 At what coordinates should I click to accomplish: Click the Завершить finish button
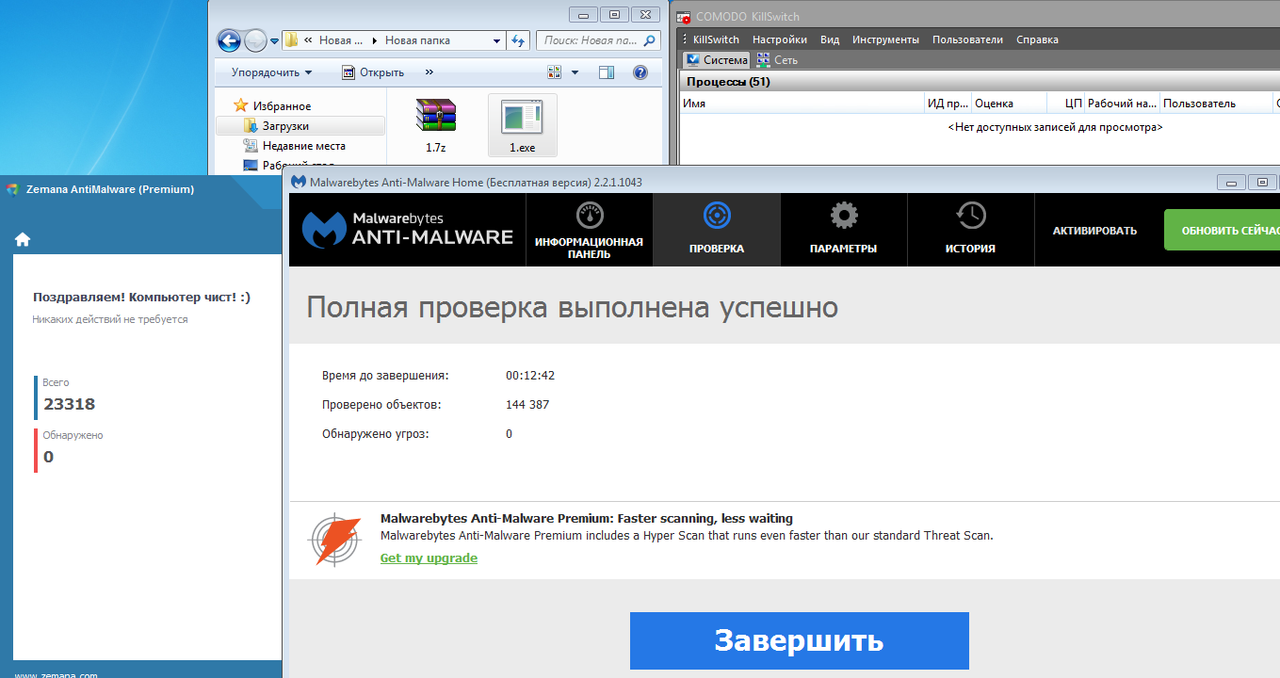799,640
